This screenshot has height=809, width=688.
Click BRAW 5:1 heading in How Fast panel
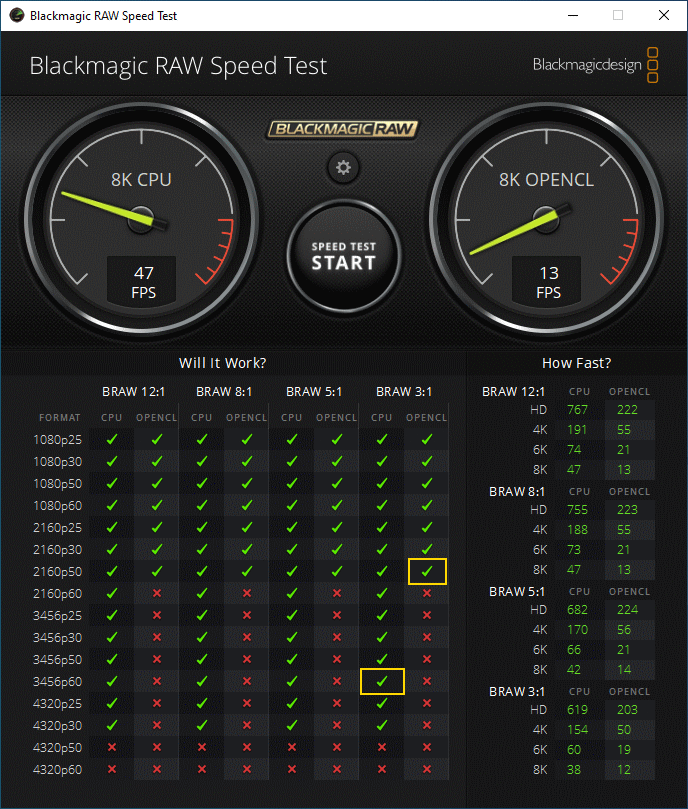coord(517,592)
